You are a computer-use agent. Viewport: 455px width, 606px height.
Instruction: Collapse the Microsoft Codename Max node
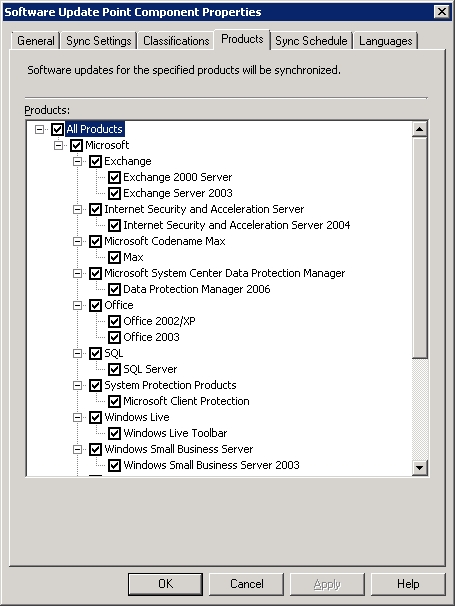[77, 242]
